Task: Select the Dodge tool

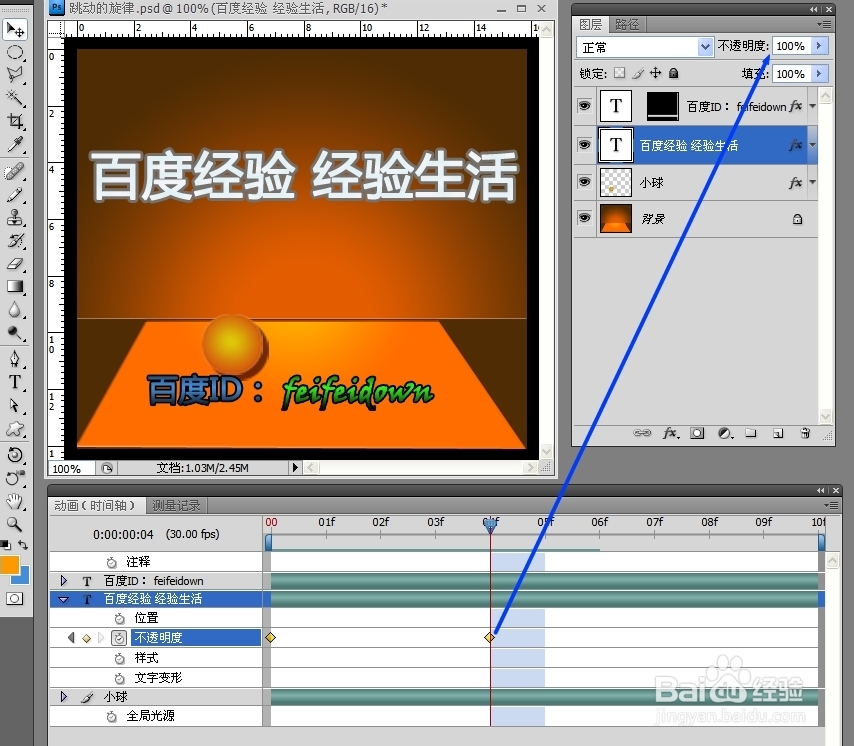Action: coord(15,333)
